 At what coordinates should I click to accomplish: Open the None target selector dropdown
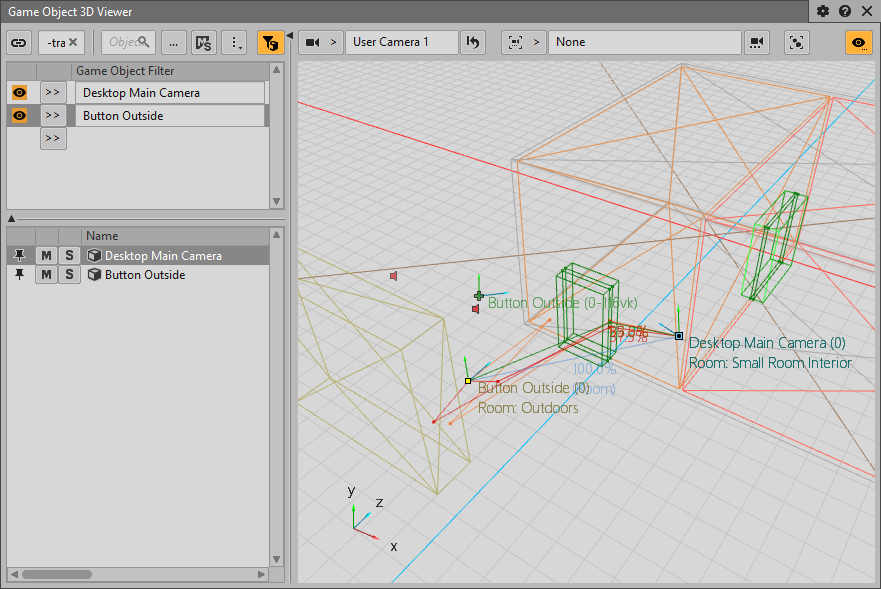click(644, 42)
